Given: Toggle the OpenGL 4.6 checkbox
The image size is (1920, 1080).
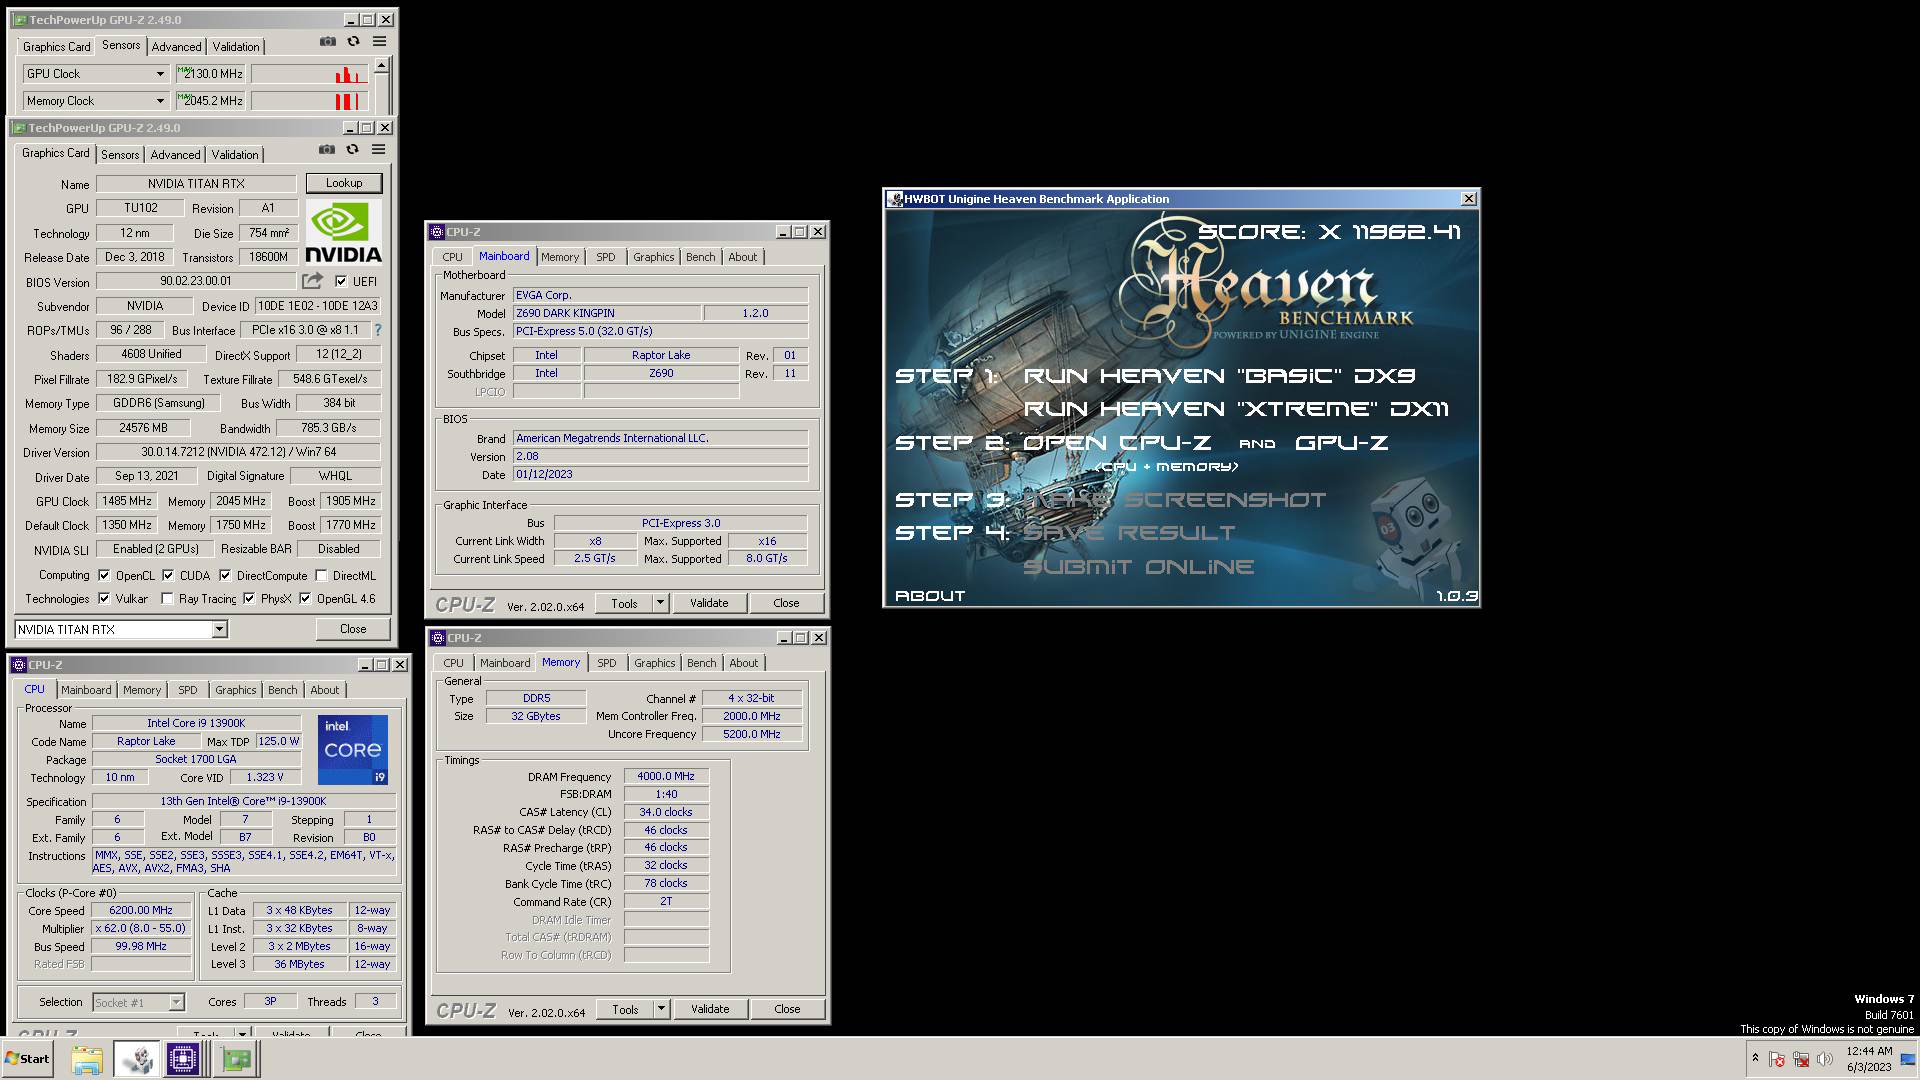Looking at the screenshot, I should 305,598.
